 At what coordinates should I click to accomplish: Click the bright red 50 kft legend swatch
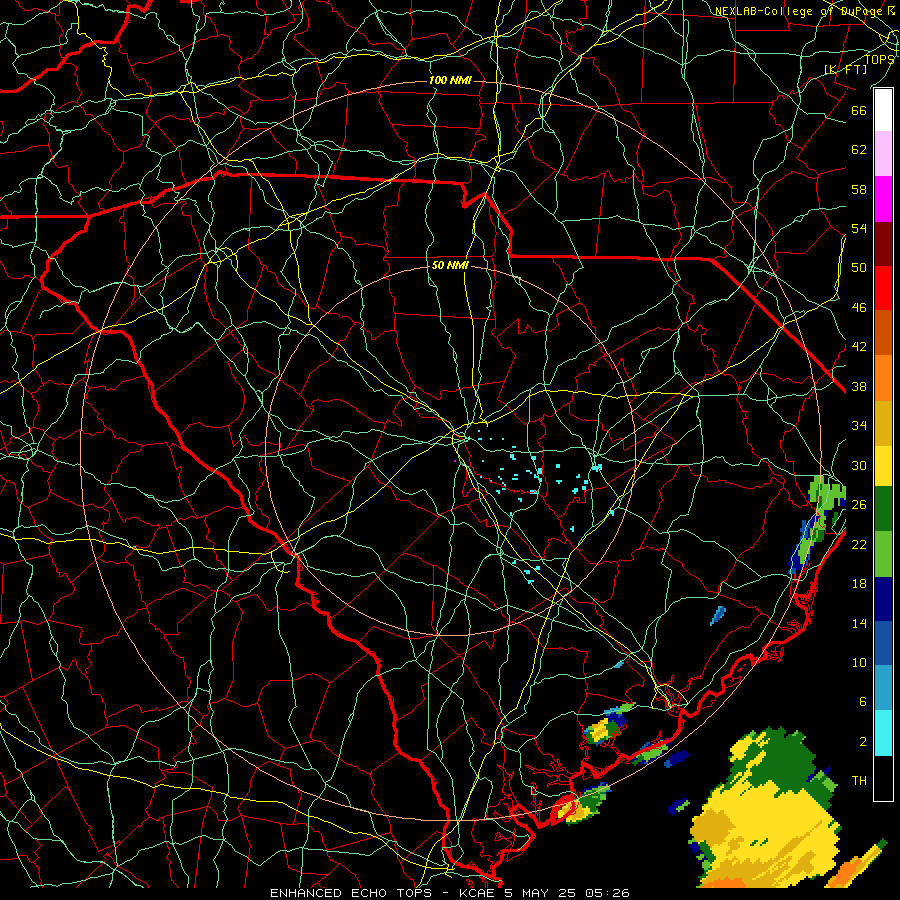883,288
